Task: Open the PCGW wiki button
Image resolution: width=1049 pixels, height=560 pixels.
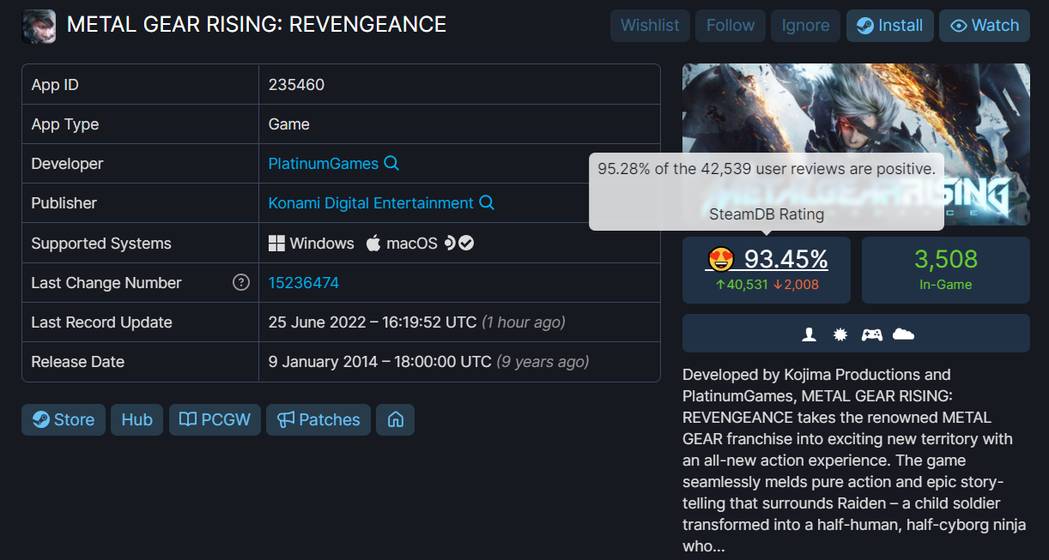Action: pos(215,419)
